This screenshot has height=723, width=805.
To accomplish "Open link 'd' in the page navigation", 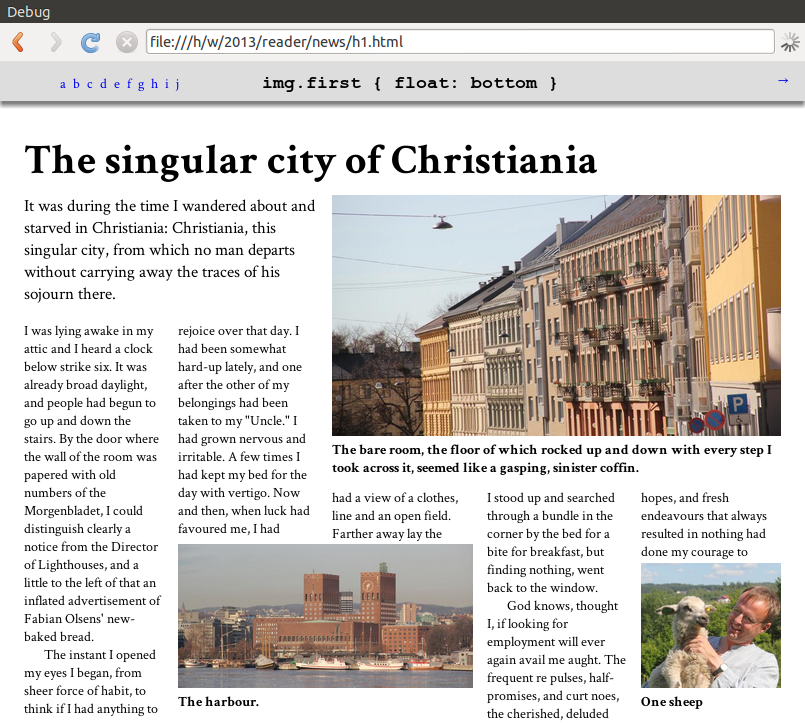I will [103, 84].
